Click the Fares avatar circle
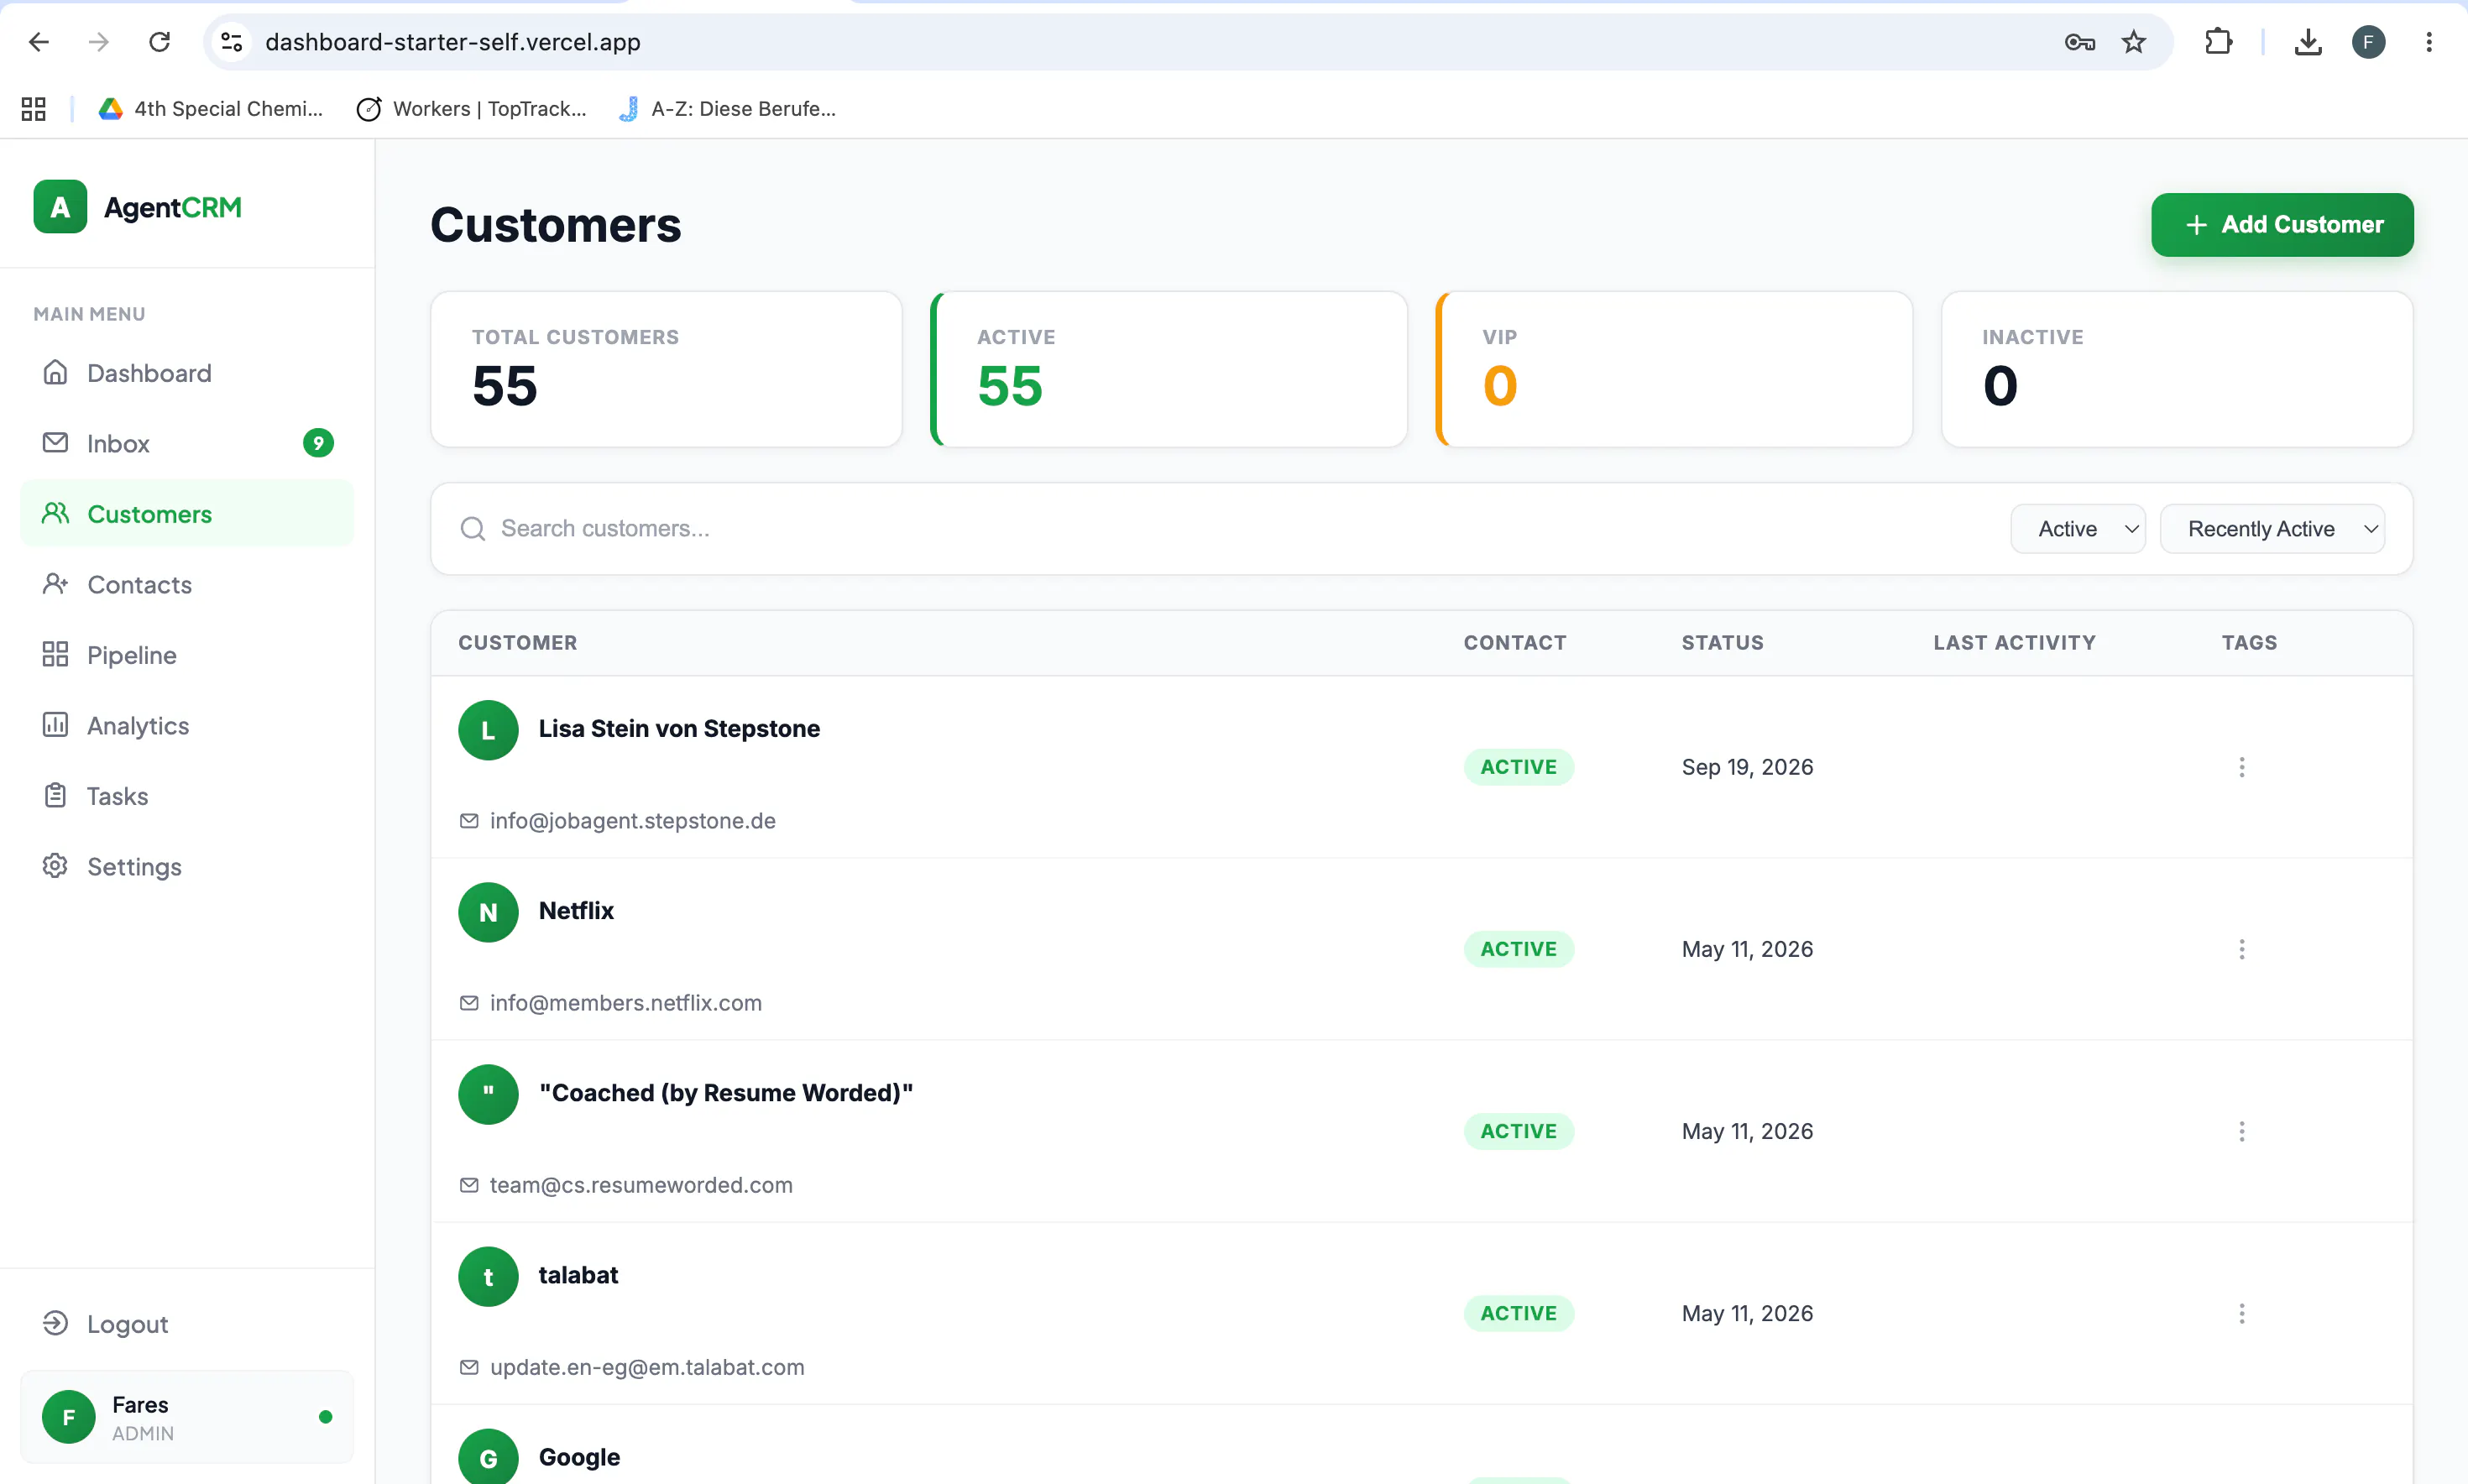This screenshot has width=2468, height=1484. coord(69,1417)
